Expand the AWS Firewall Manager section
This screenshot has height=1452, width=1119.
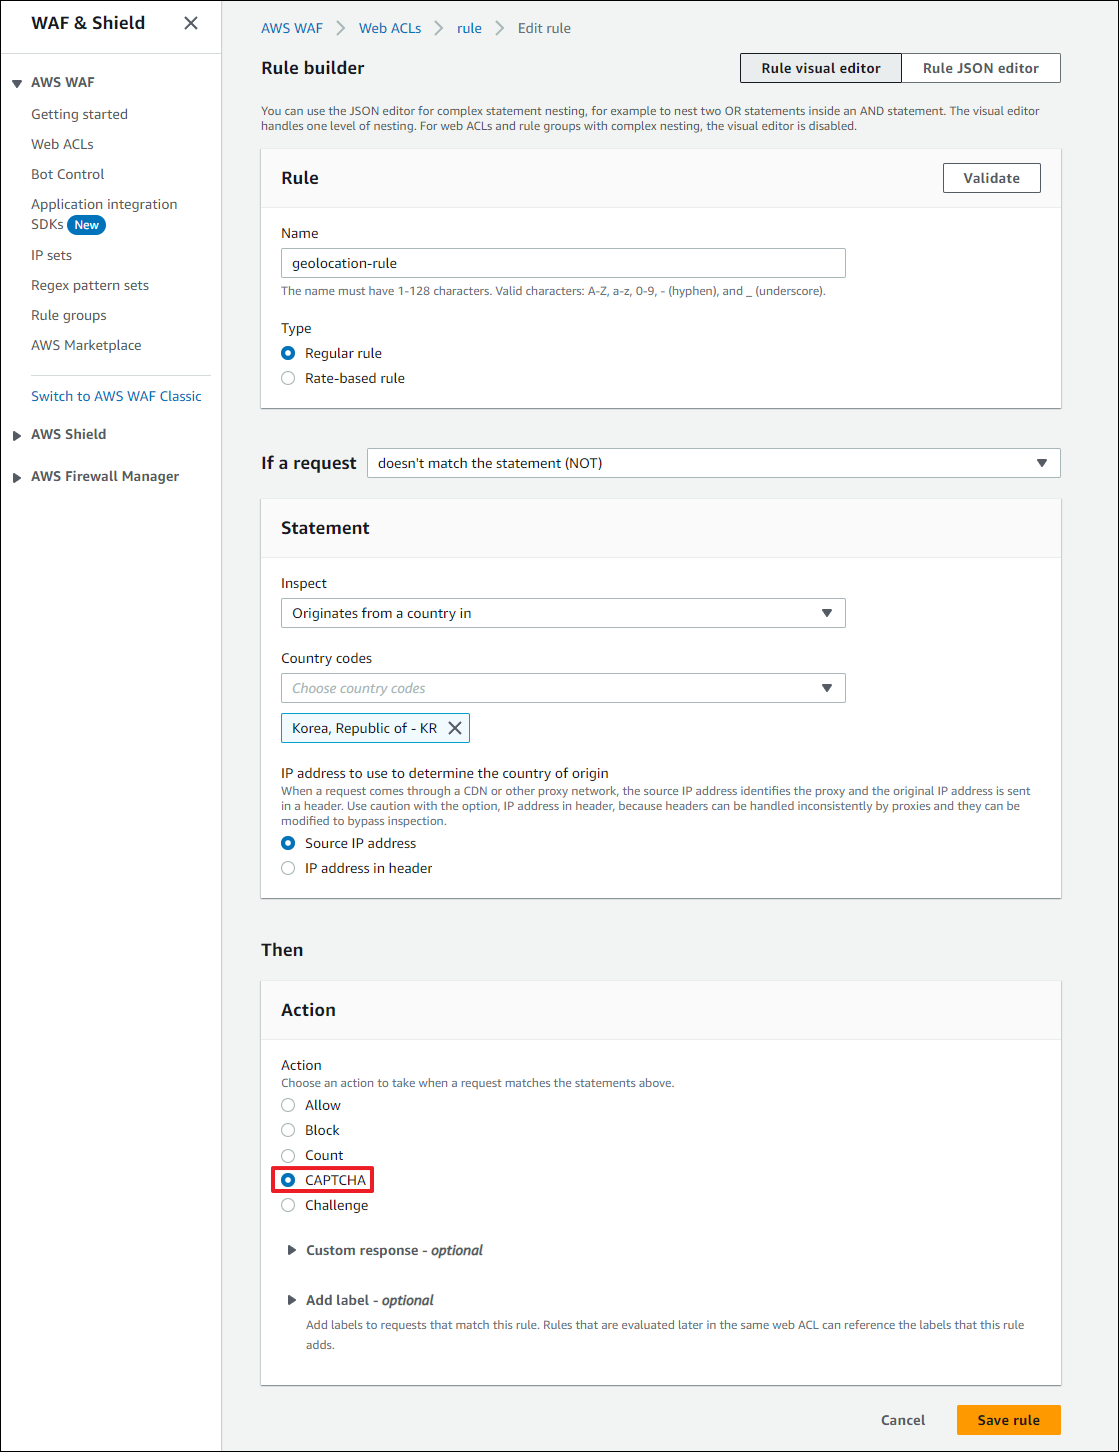(x=17, y=477)
